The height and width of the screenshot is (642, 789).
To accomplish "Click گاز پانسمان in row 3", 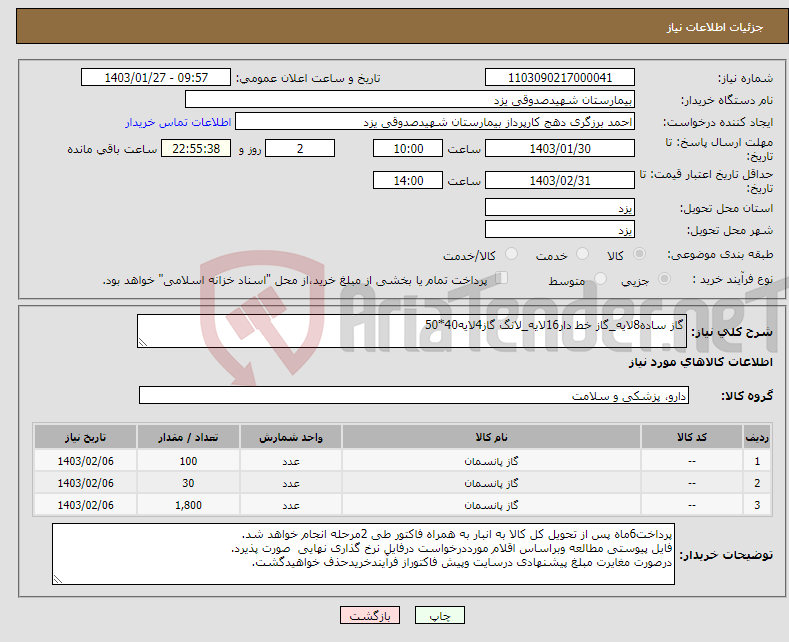I will pos(491,505).
